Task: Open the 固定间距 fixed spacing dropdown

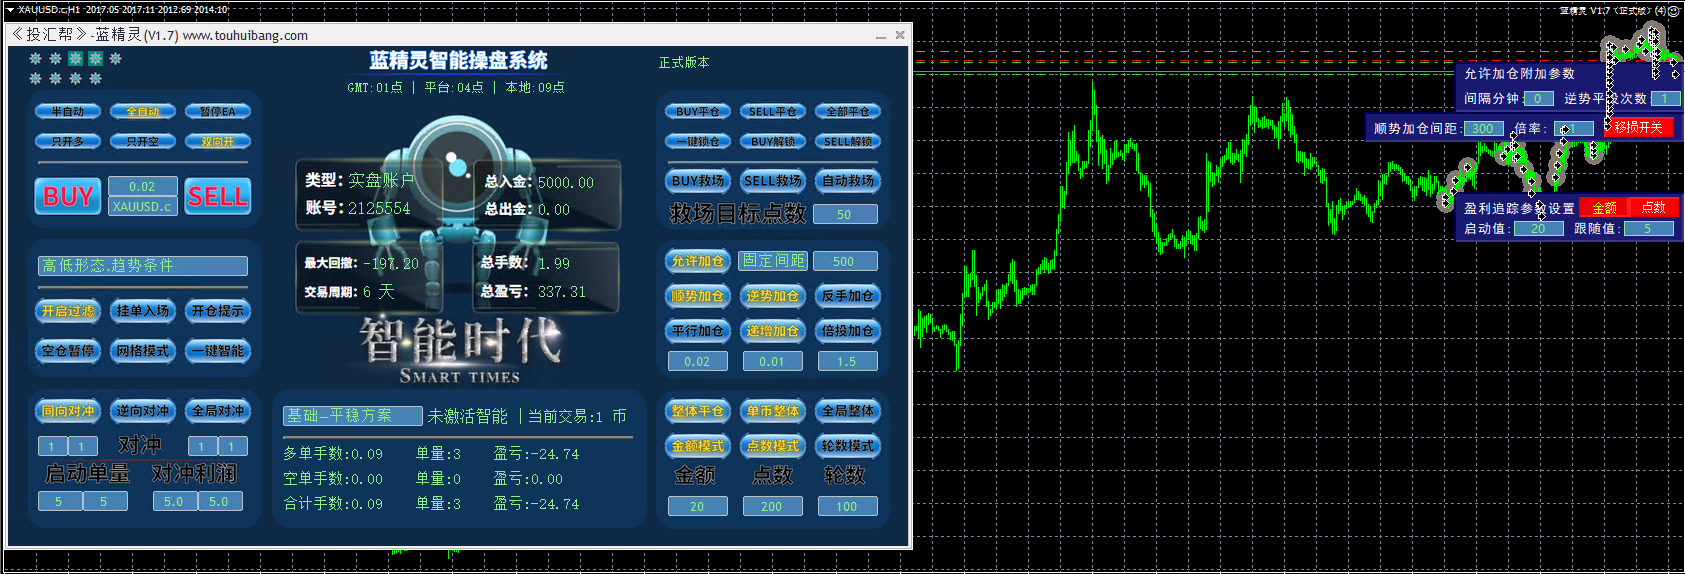Action: point(774,261)
